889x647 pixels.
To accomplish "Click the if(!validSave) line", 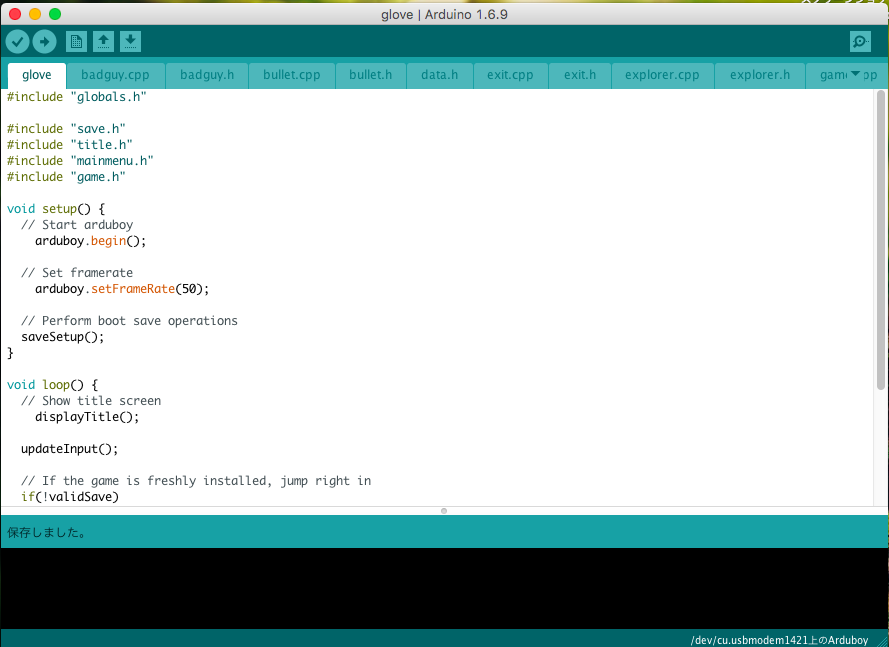I will tap(70, 497).
